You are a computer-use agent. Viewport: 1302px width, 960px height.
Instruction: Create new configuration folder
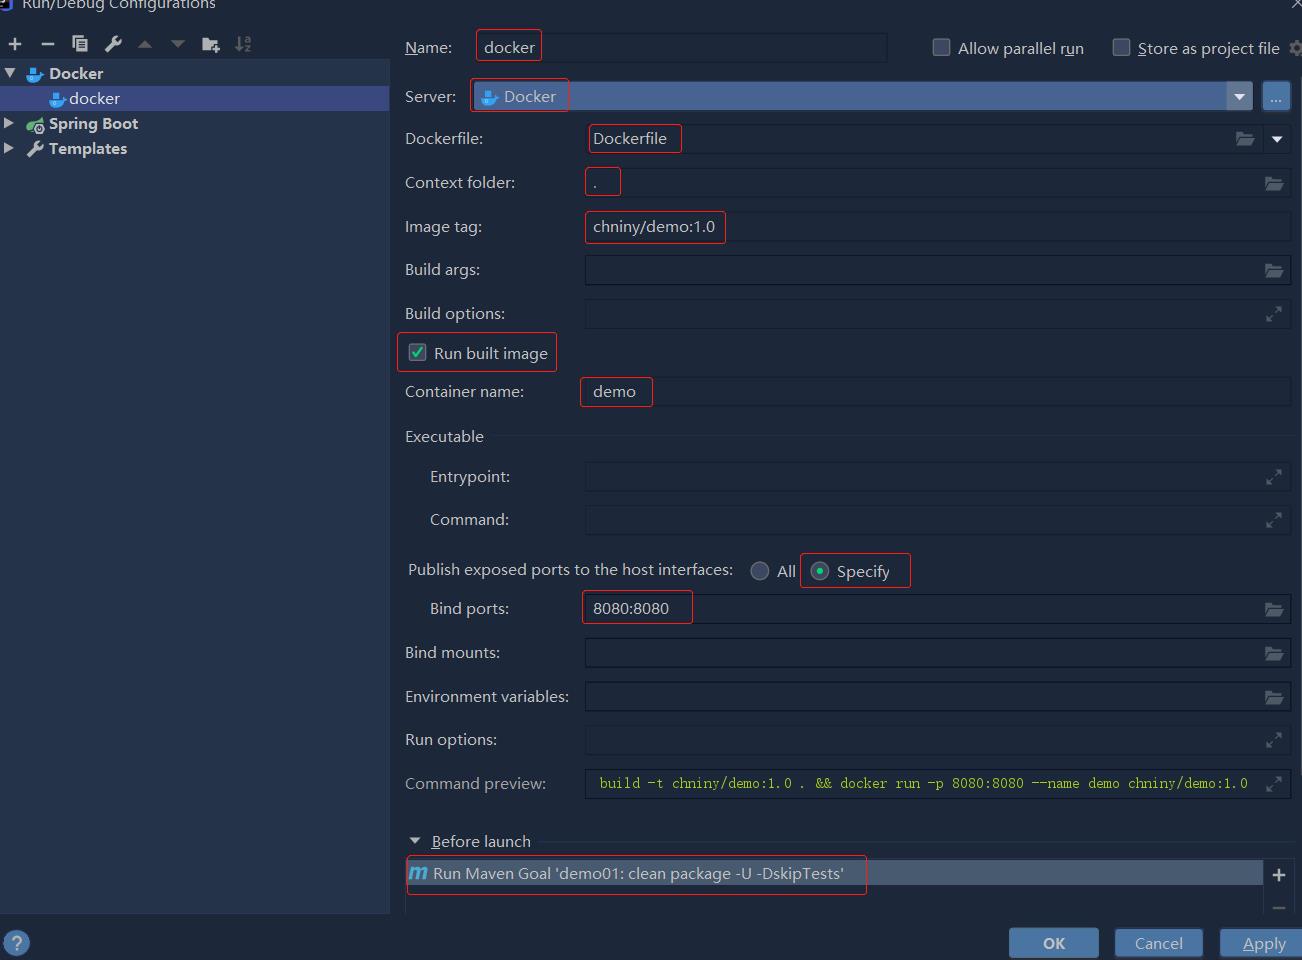click(x=211, y=44)
